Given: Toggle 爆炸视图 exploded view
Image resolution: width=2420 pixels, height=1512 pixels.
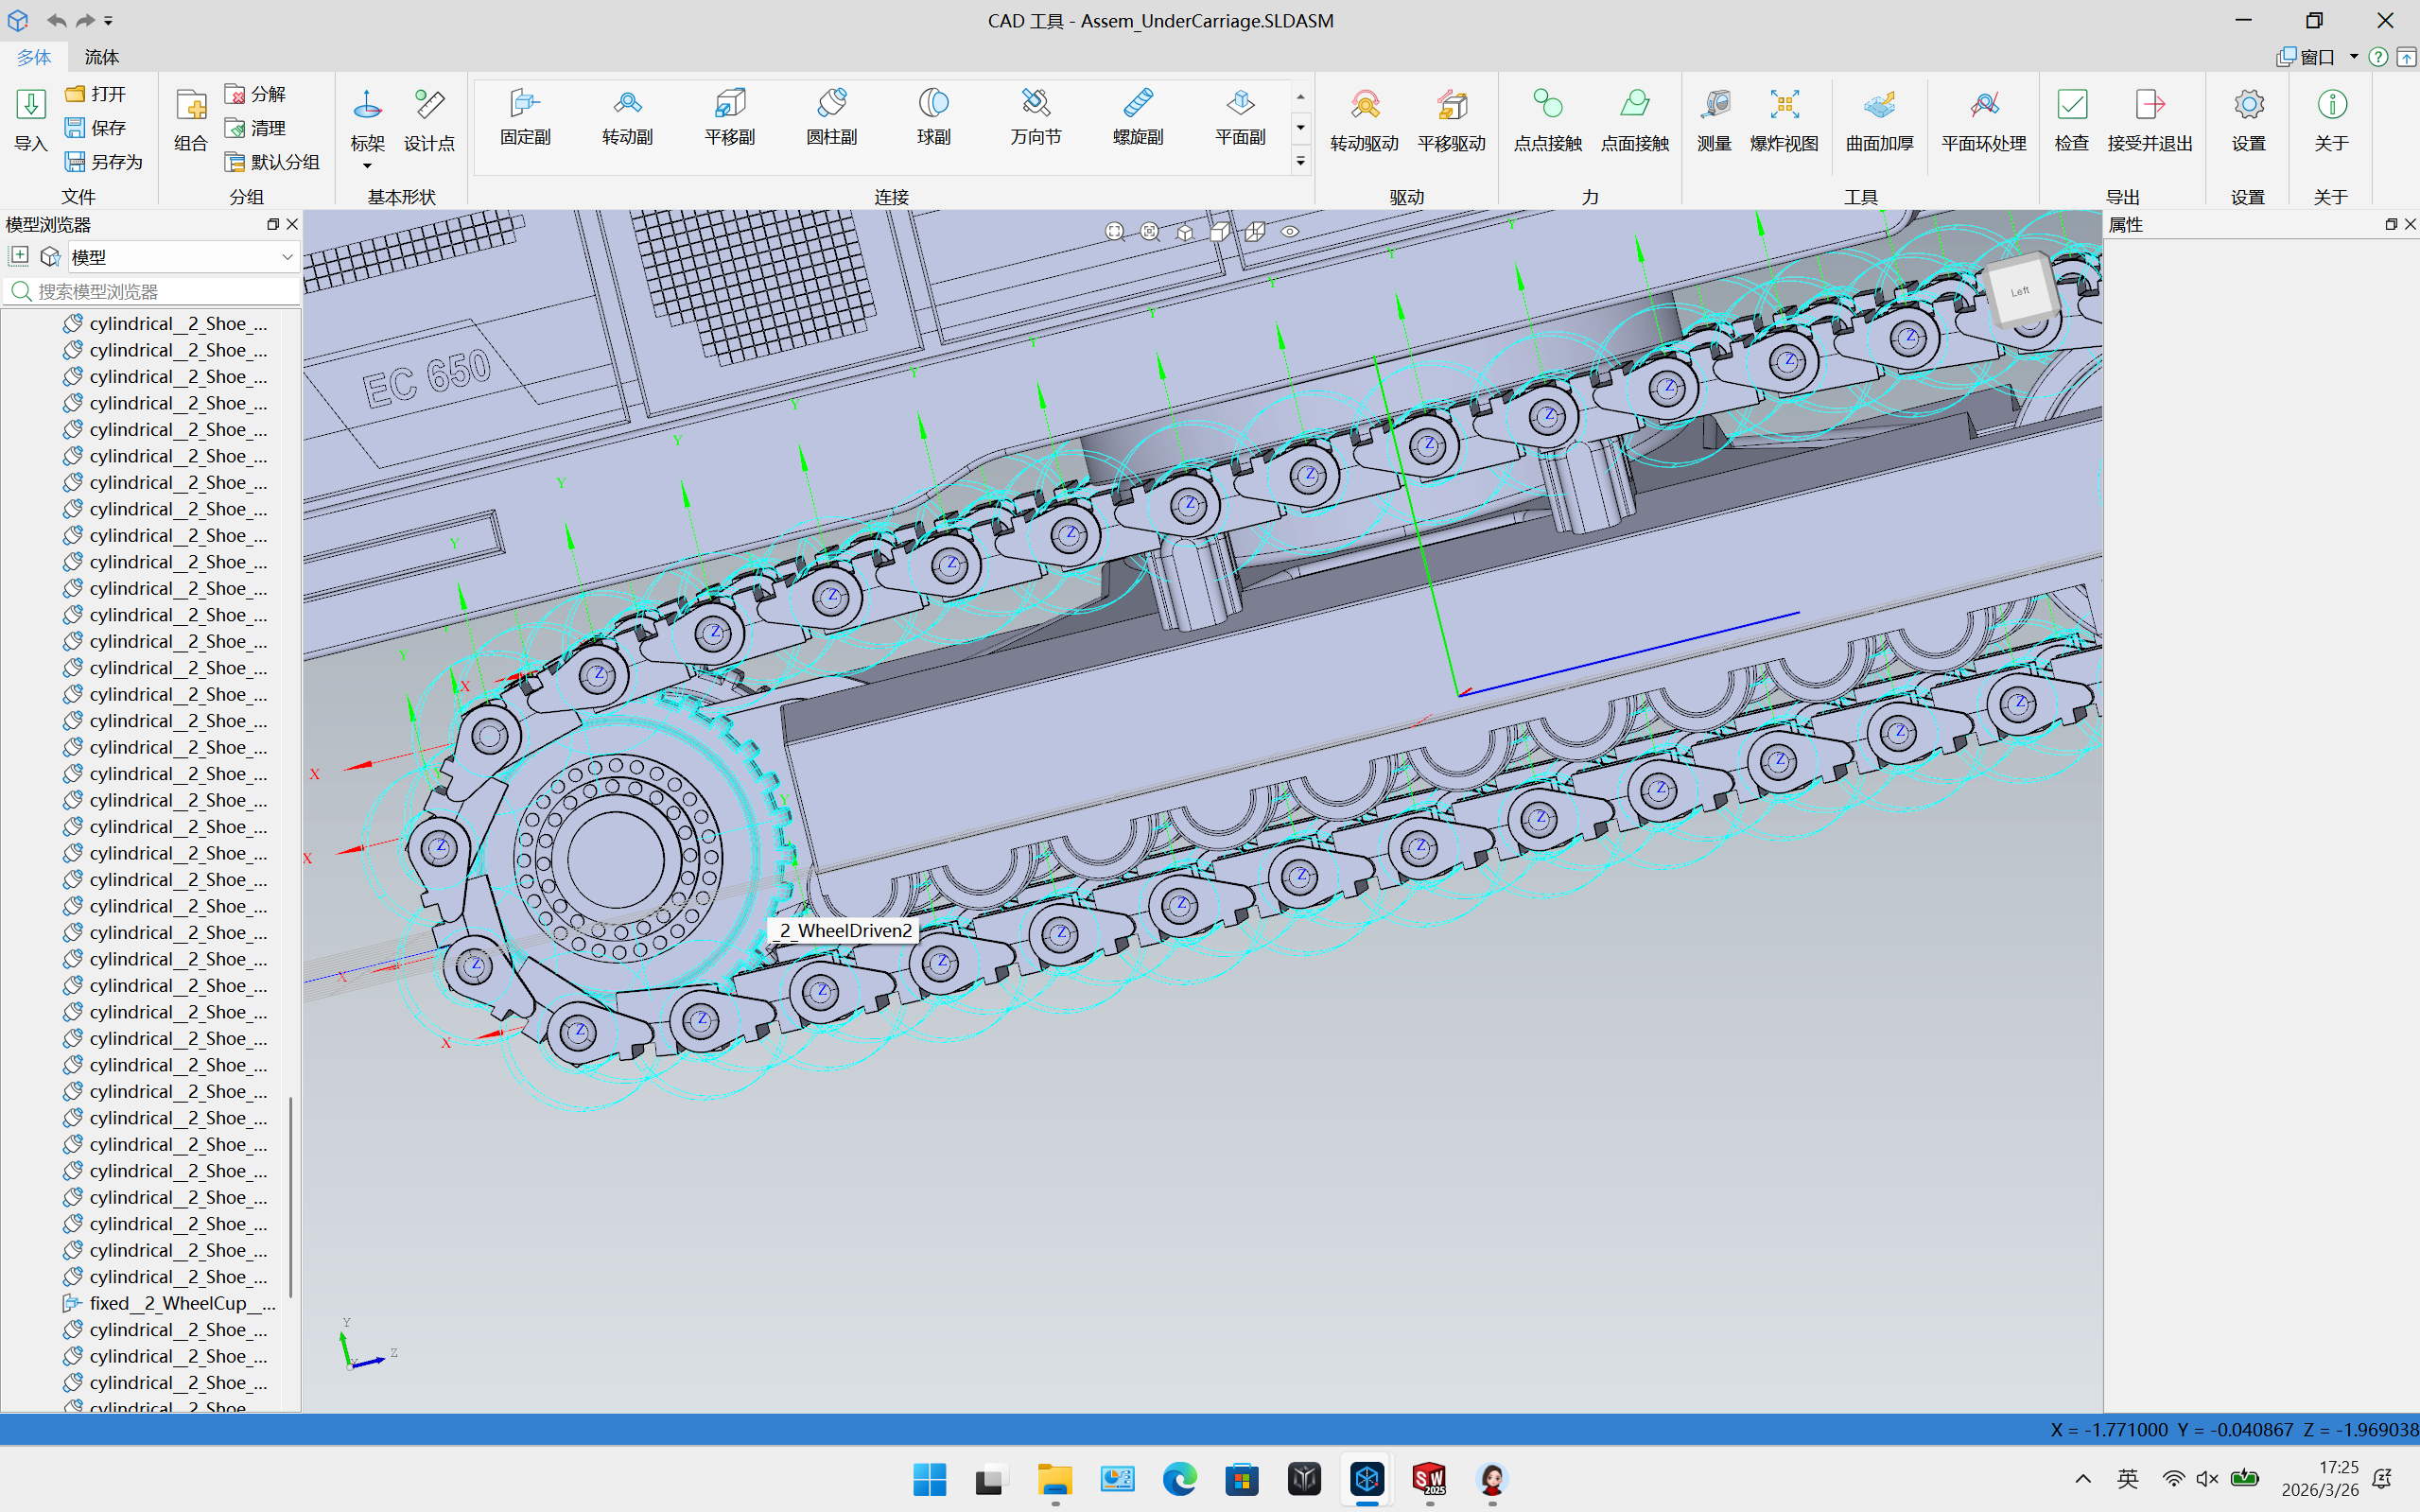Looking at the screenshot, I should [x=1783, y=120].
